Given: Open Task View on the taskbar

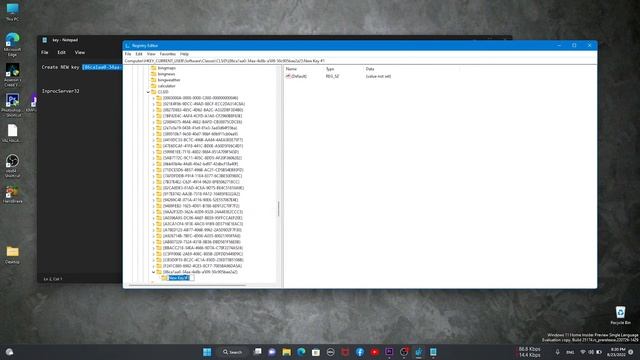Looking at the screenshot, I should tap(257, 352).
